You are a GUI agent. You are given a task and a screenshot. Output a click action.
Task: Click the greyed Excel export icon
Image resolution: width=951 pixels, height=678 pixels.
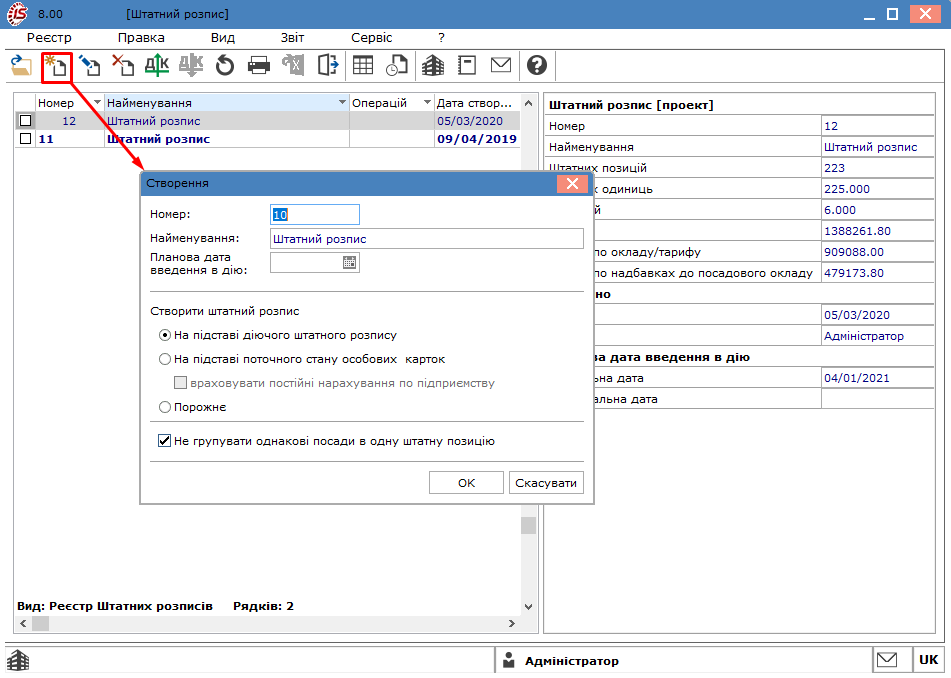point(294,65)
